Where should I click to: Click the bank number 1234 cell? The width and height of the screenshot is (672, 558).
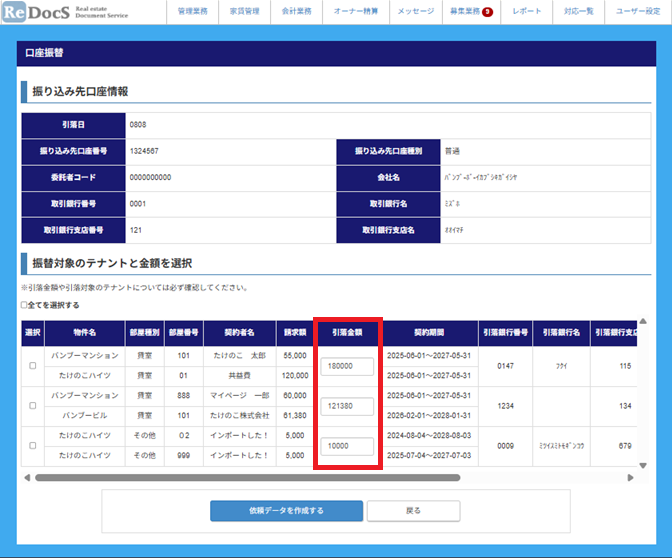[506, 406]
